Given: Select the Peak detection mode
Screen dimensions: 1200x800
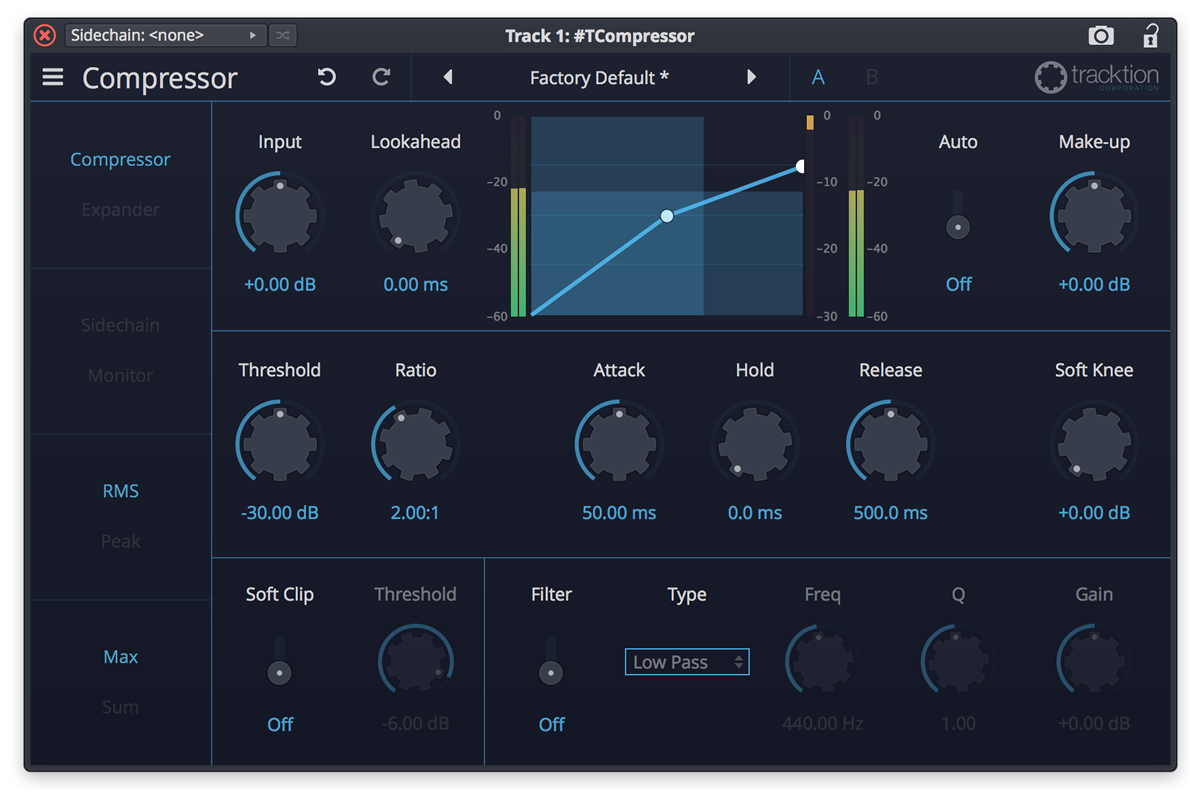Looking at the screenshot, I should click(x=120, y=541).
